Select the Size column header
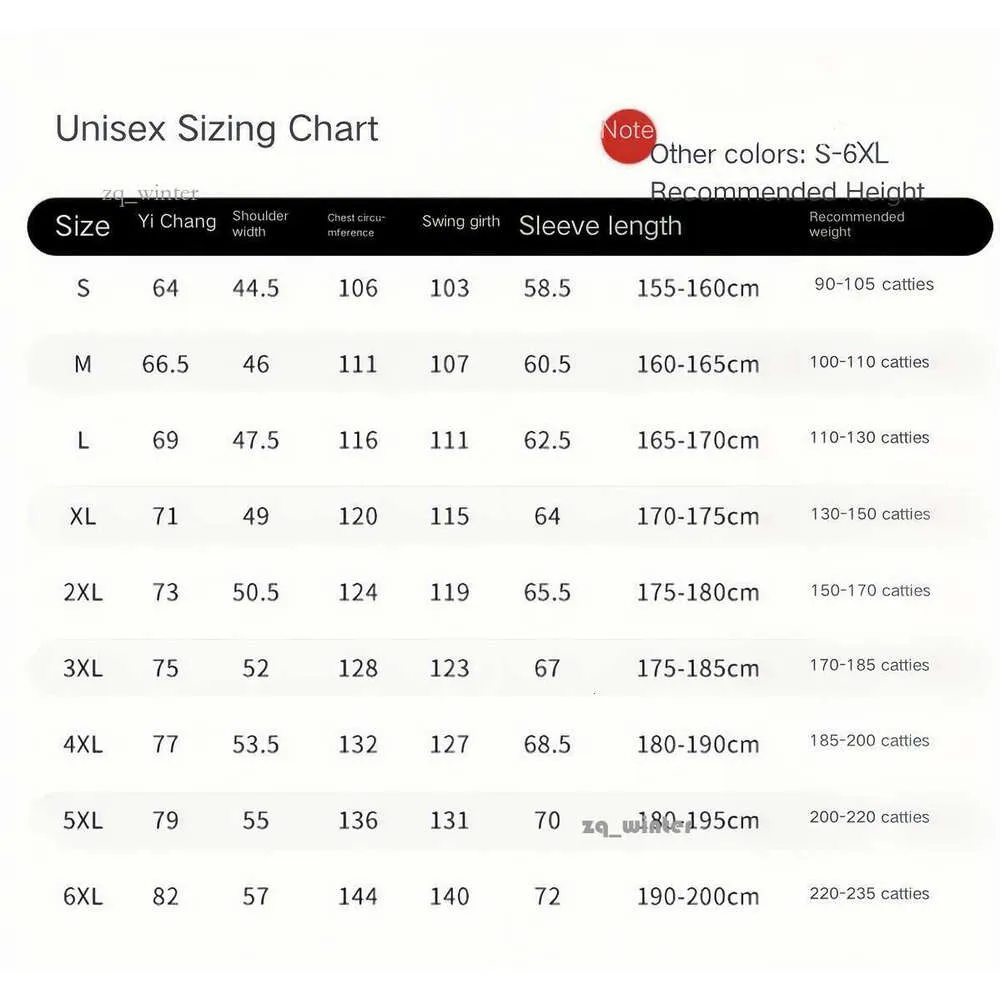 tap(82, 226)
